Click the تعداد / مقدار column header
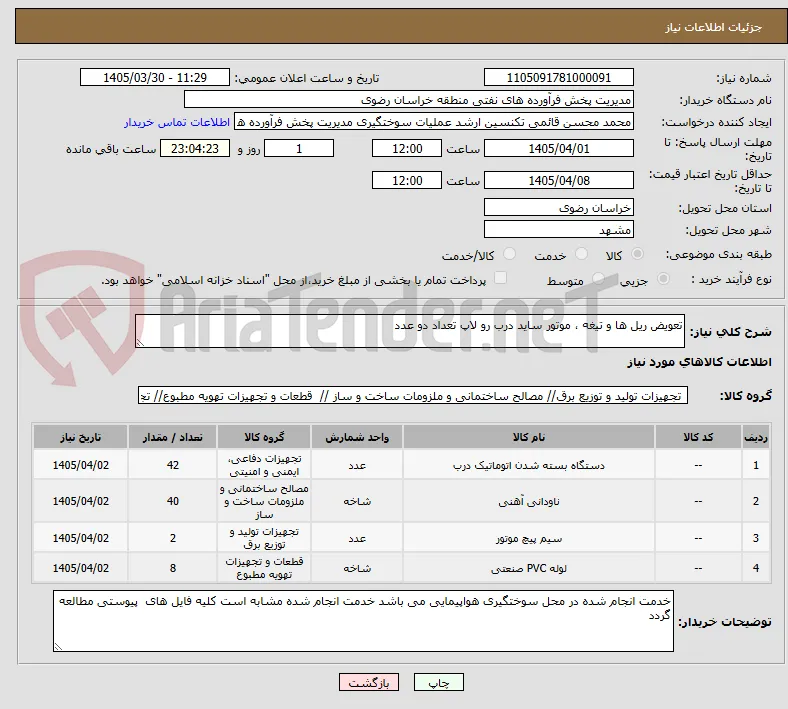This screenshot has width=788, height=709. [172, 437]
